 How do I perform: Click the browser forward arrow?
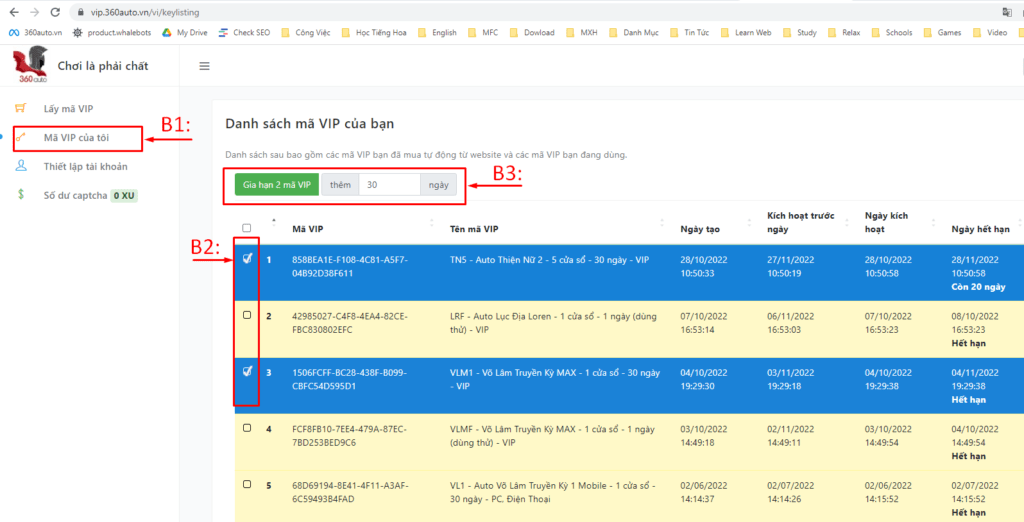coord(35,12)
